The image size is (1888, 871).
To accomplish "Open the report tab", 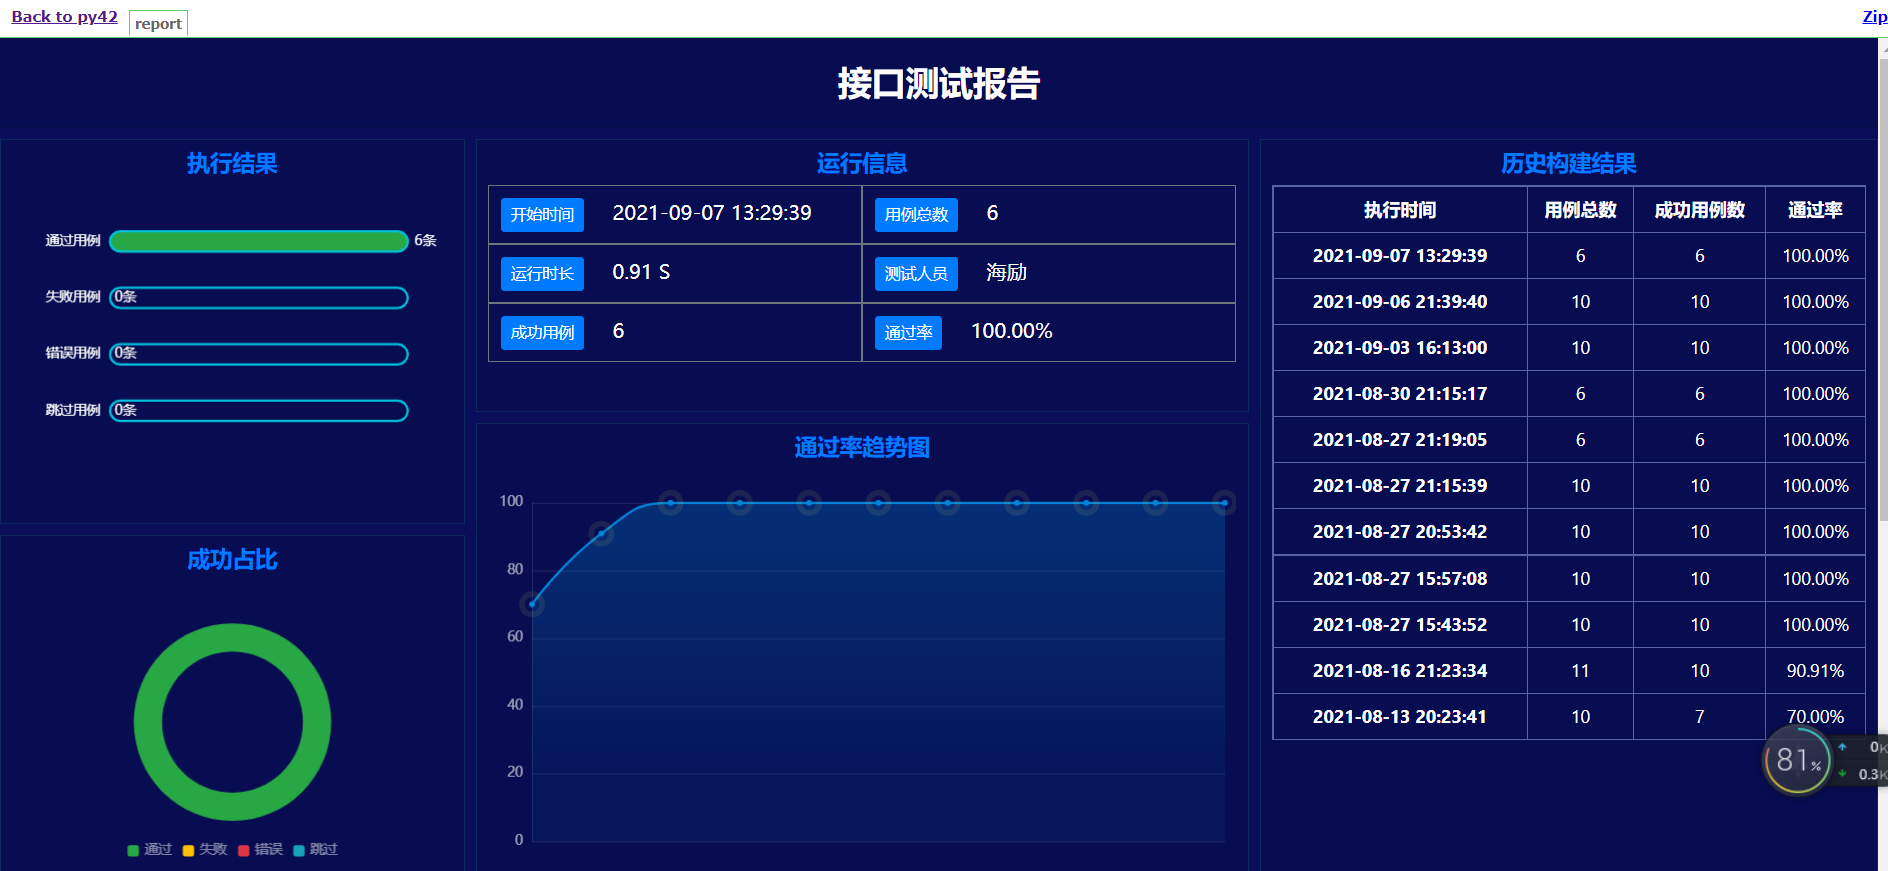I will [x=158, y=23].
